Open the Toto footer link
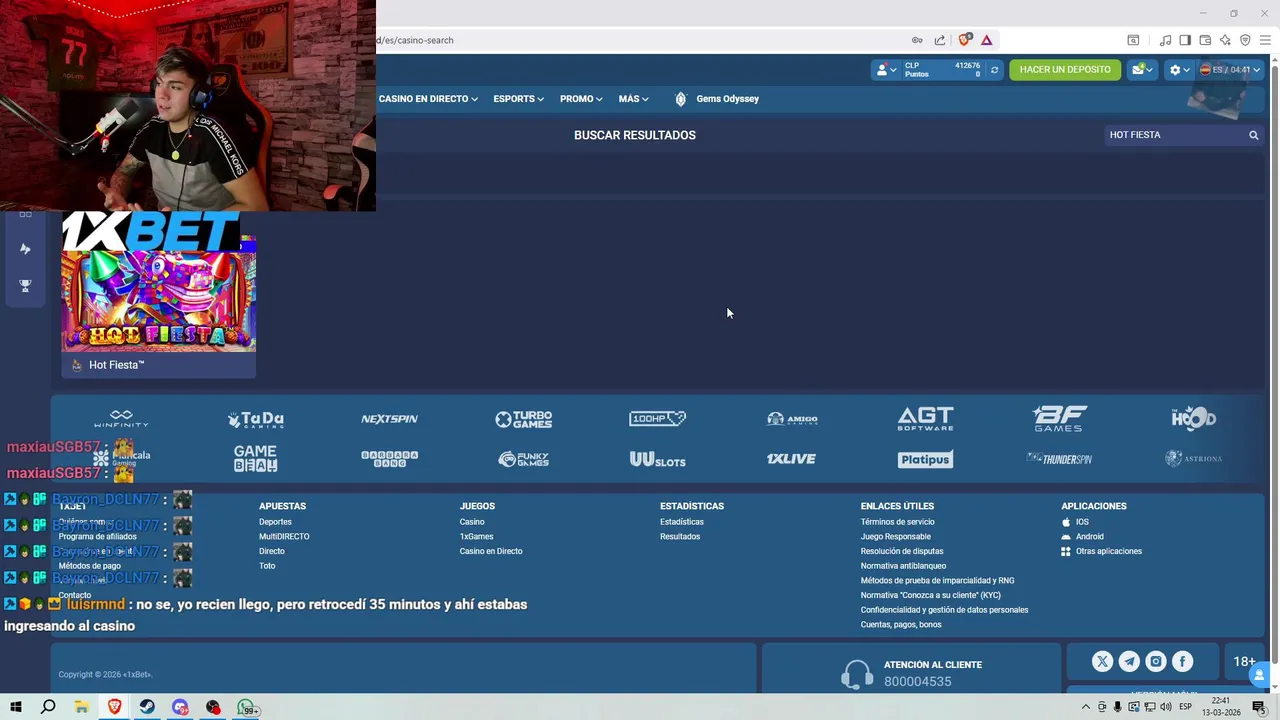The width and height of the screenshot is (1280, 720). pos(267,566)
